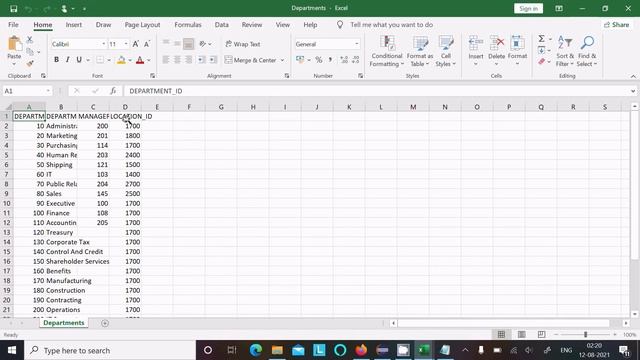Image resolution: width=640 pixels, height=360 pixels.
Task: Click the Share button
Action: pos(616,24)
